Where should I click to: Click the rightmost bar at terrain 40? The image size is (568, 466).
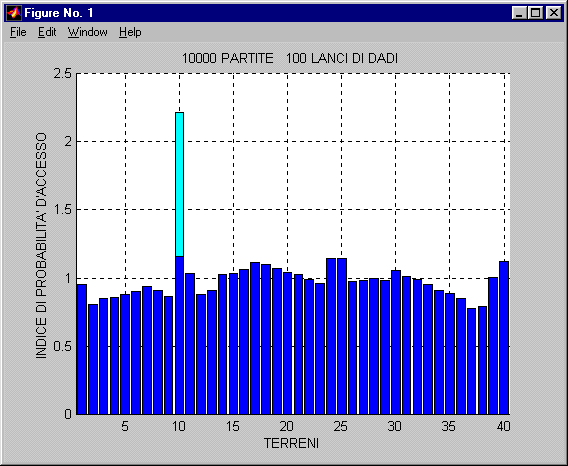(x=504, y=338)
